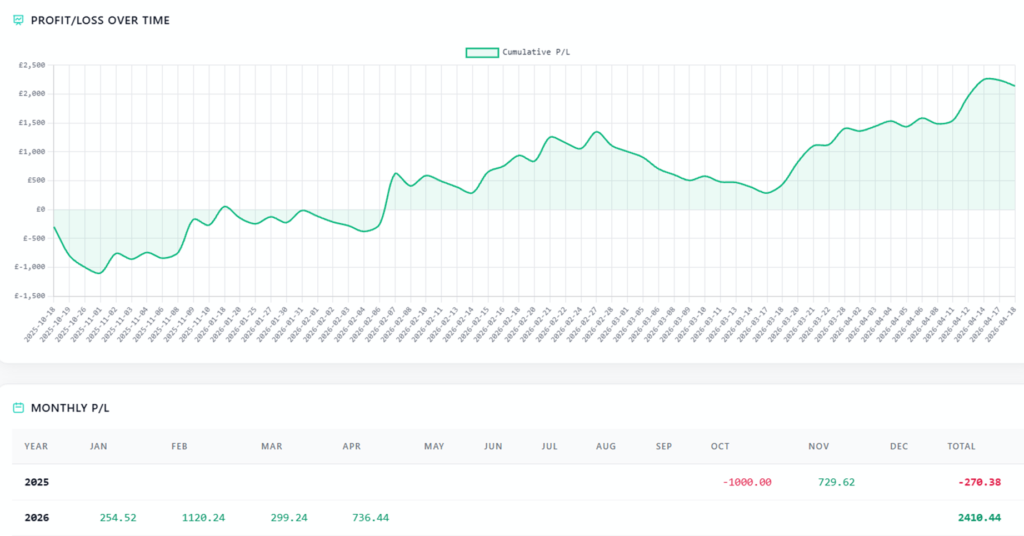Click the £2,500 y-axis label
The image size is (1024, 536).
(x=32, y=66)
